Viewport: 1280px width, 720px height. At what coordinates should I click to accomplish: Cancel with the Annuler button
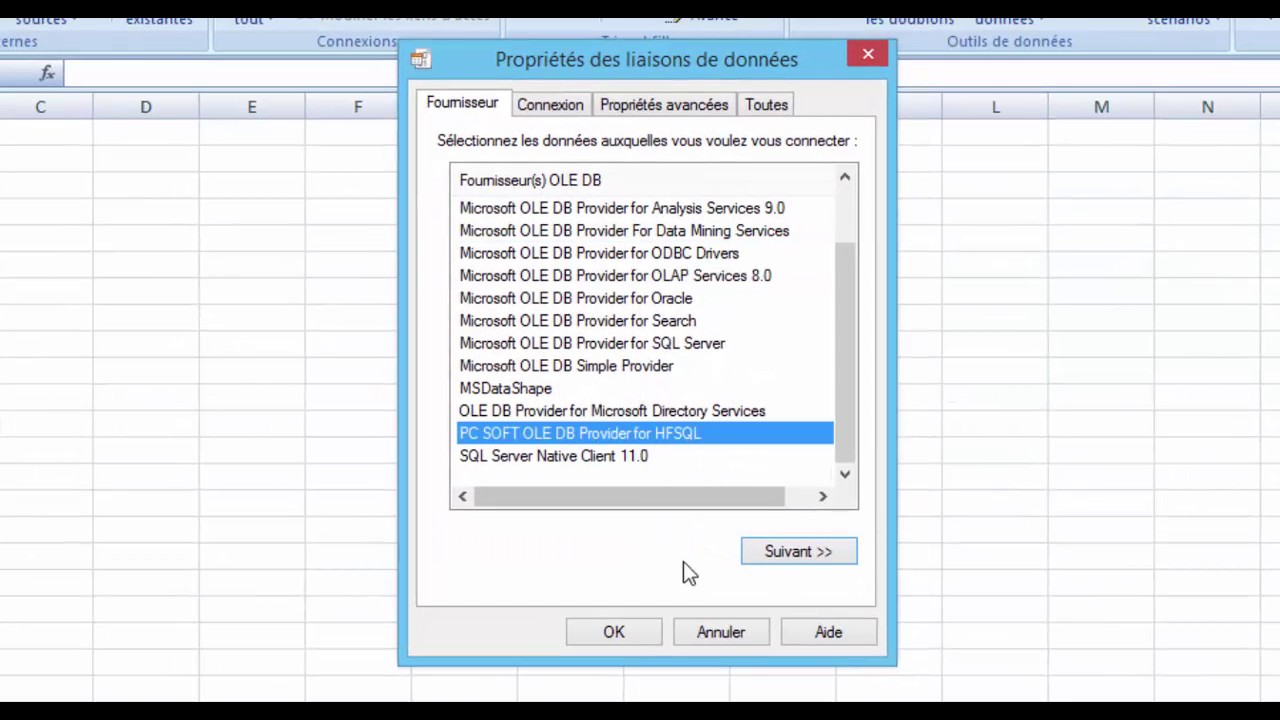pos(721,632)
